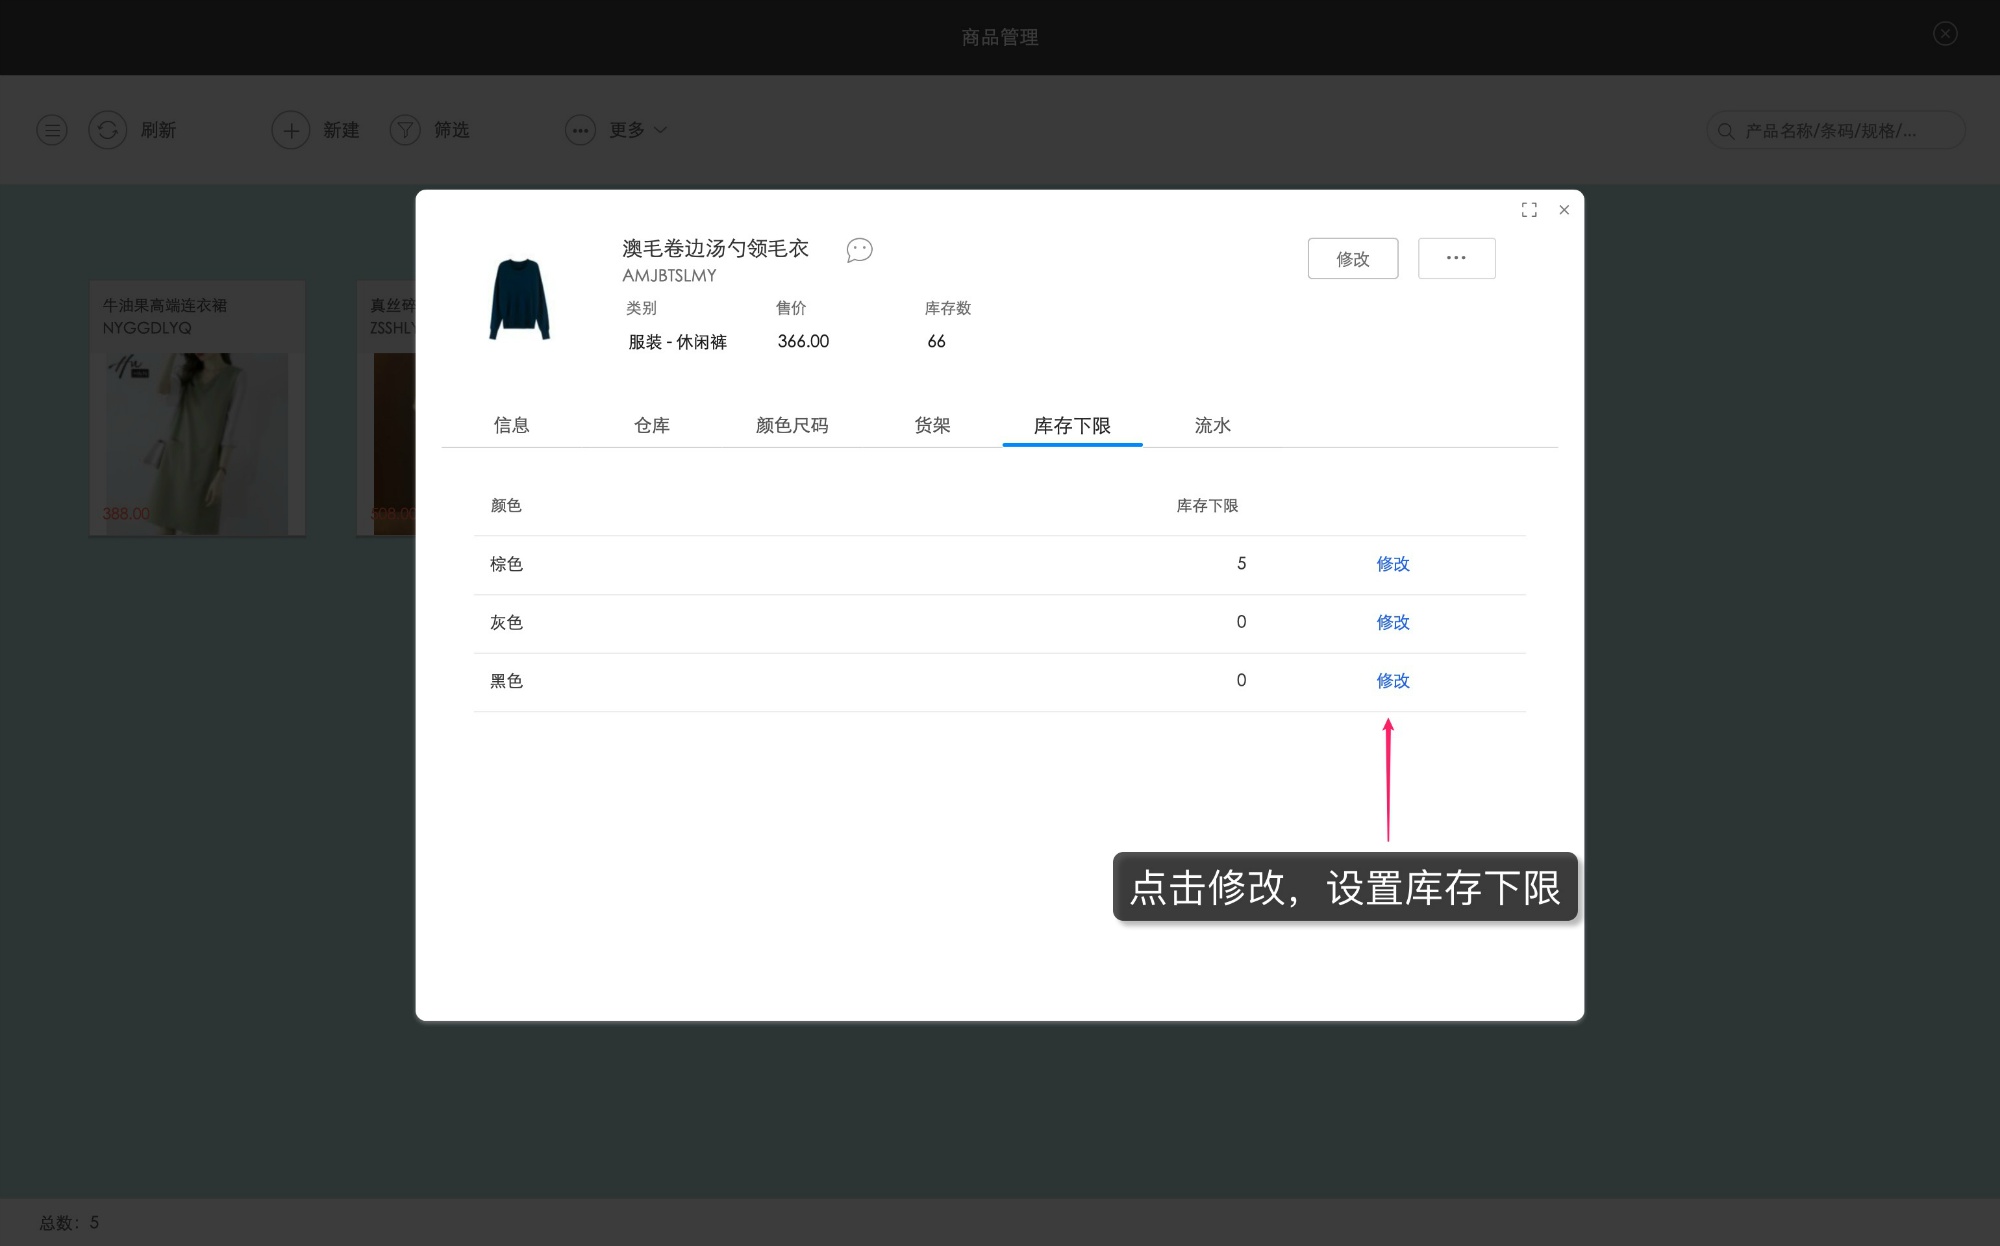Click the 刷新 label in toolbar
This screenshot has height=1246, width=2000.
pos(158,130)
